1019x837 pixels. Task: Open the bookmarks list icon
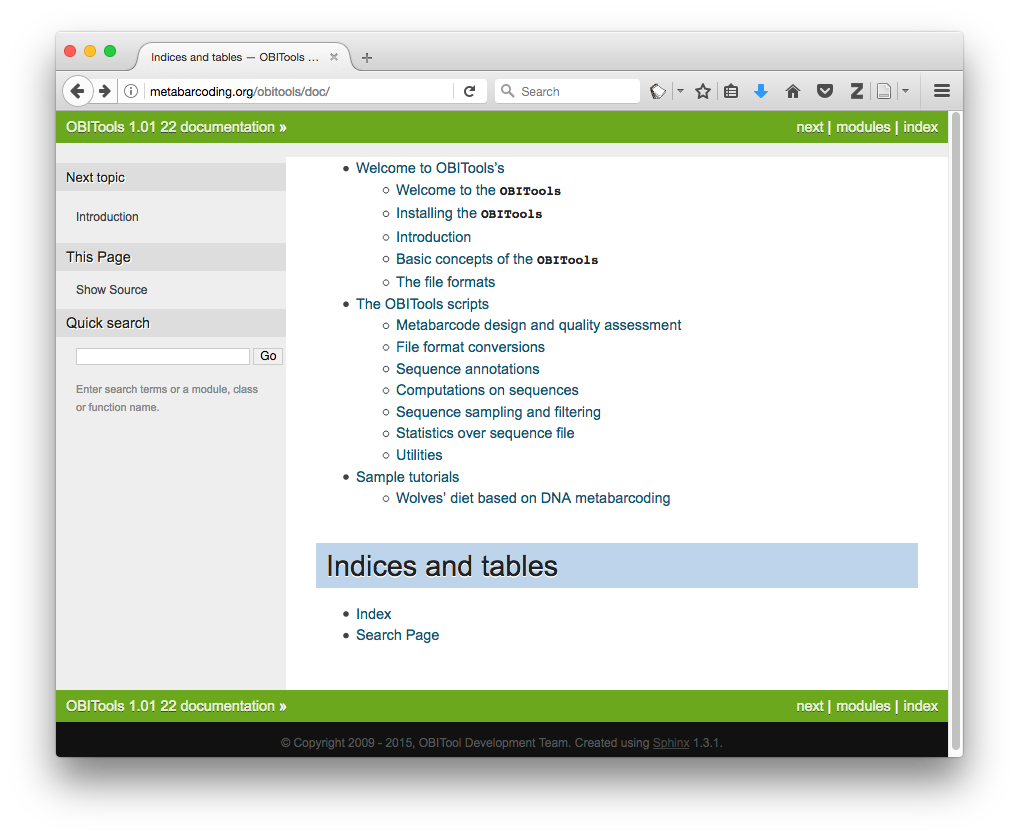tap(731, 91)
